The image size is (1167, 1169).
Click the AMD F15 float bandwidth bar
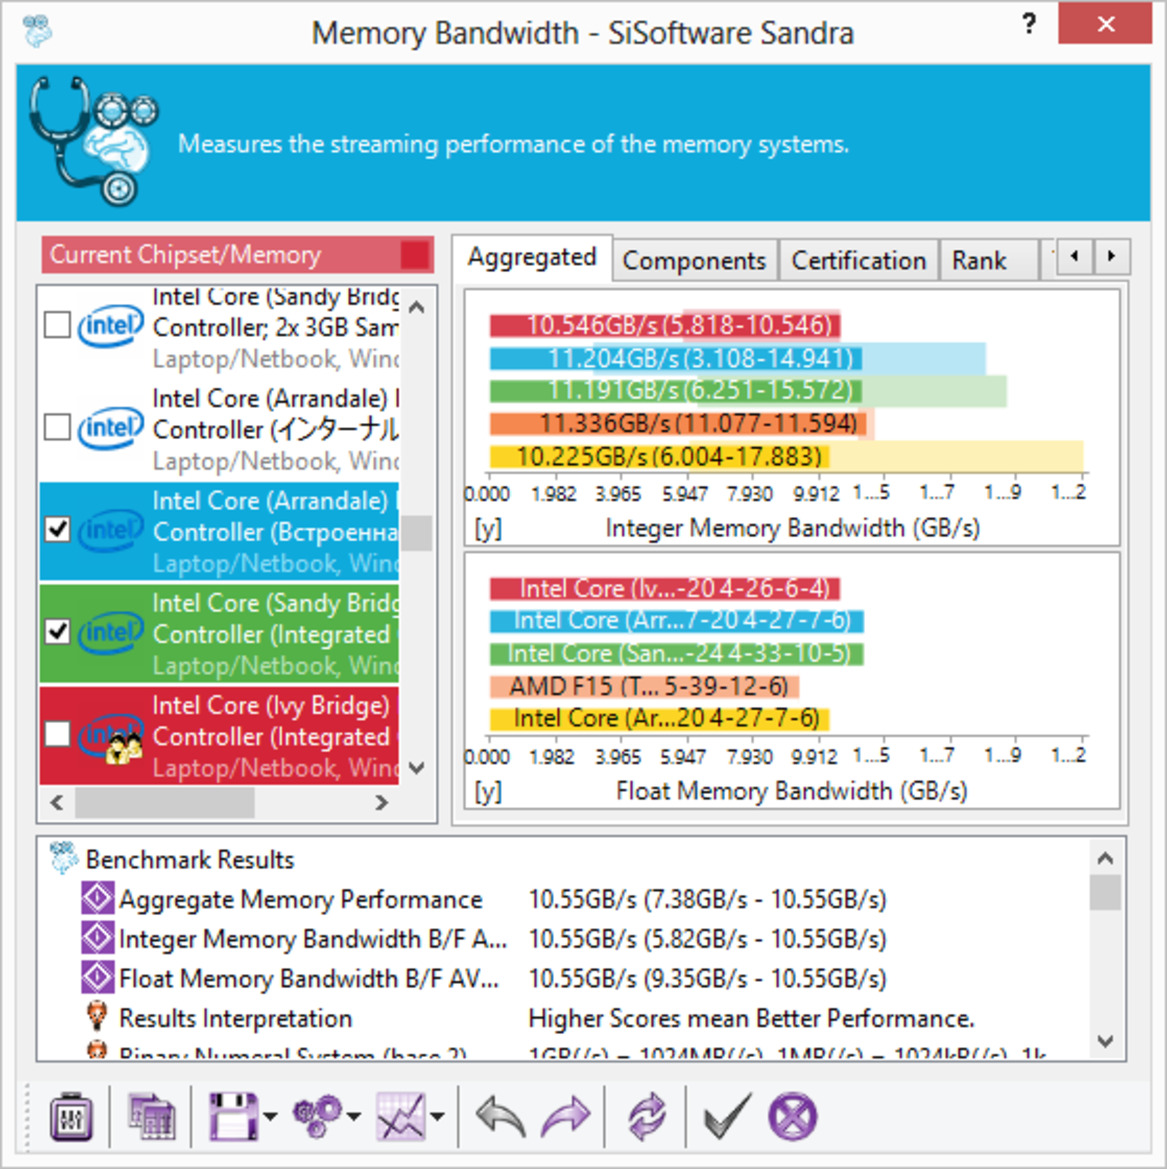(644, 686)
